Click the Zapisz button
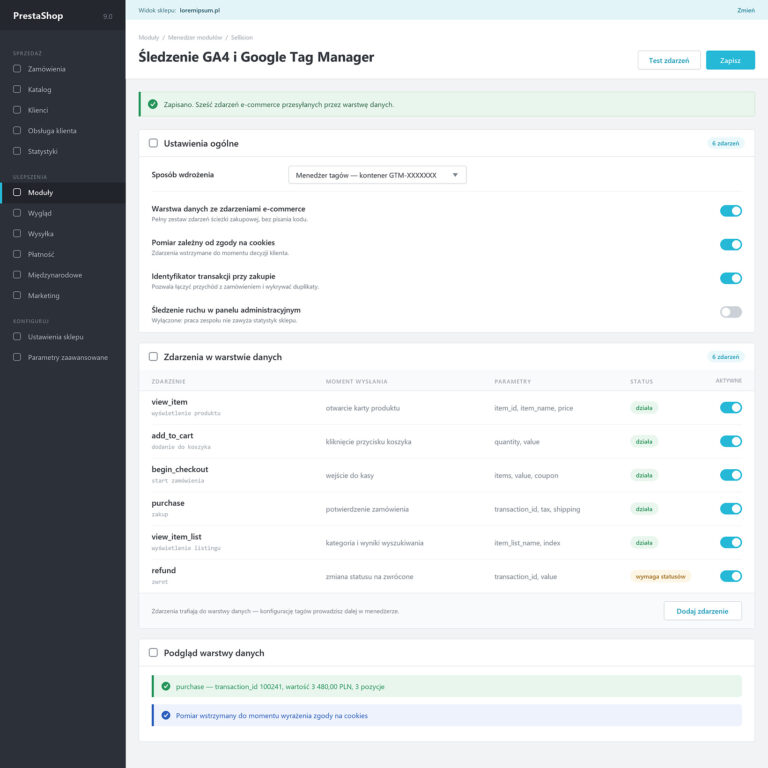The width and height of the screenshot is (768, 768). (730, 60)
